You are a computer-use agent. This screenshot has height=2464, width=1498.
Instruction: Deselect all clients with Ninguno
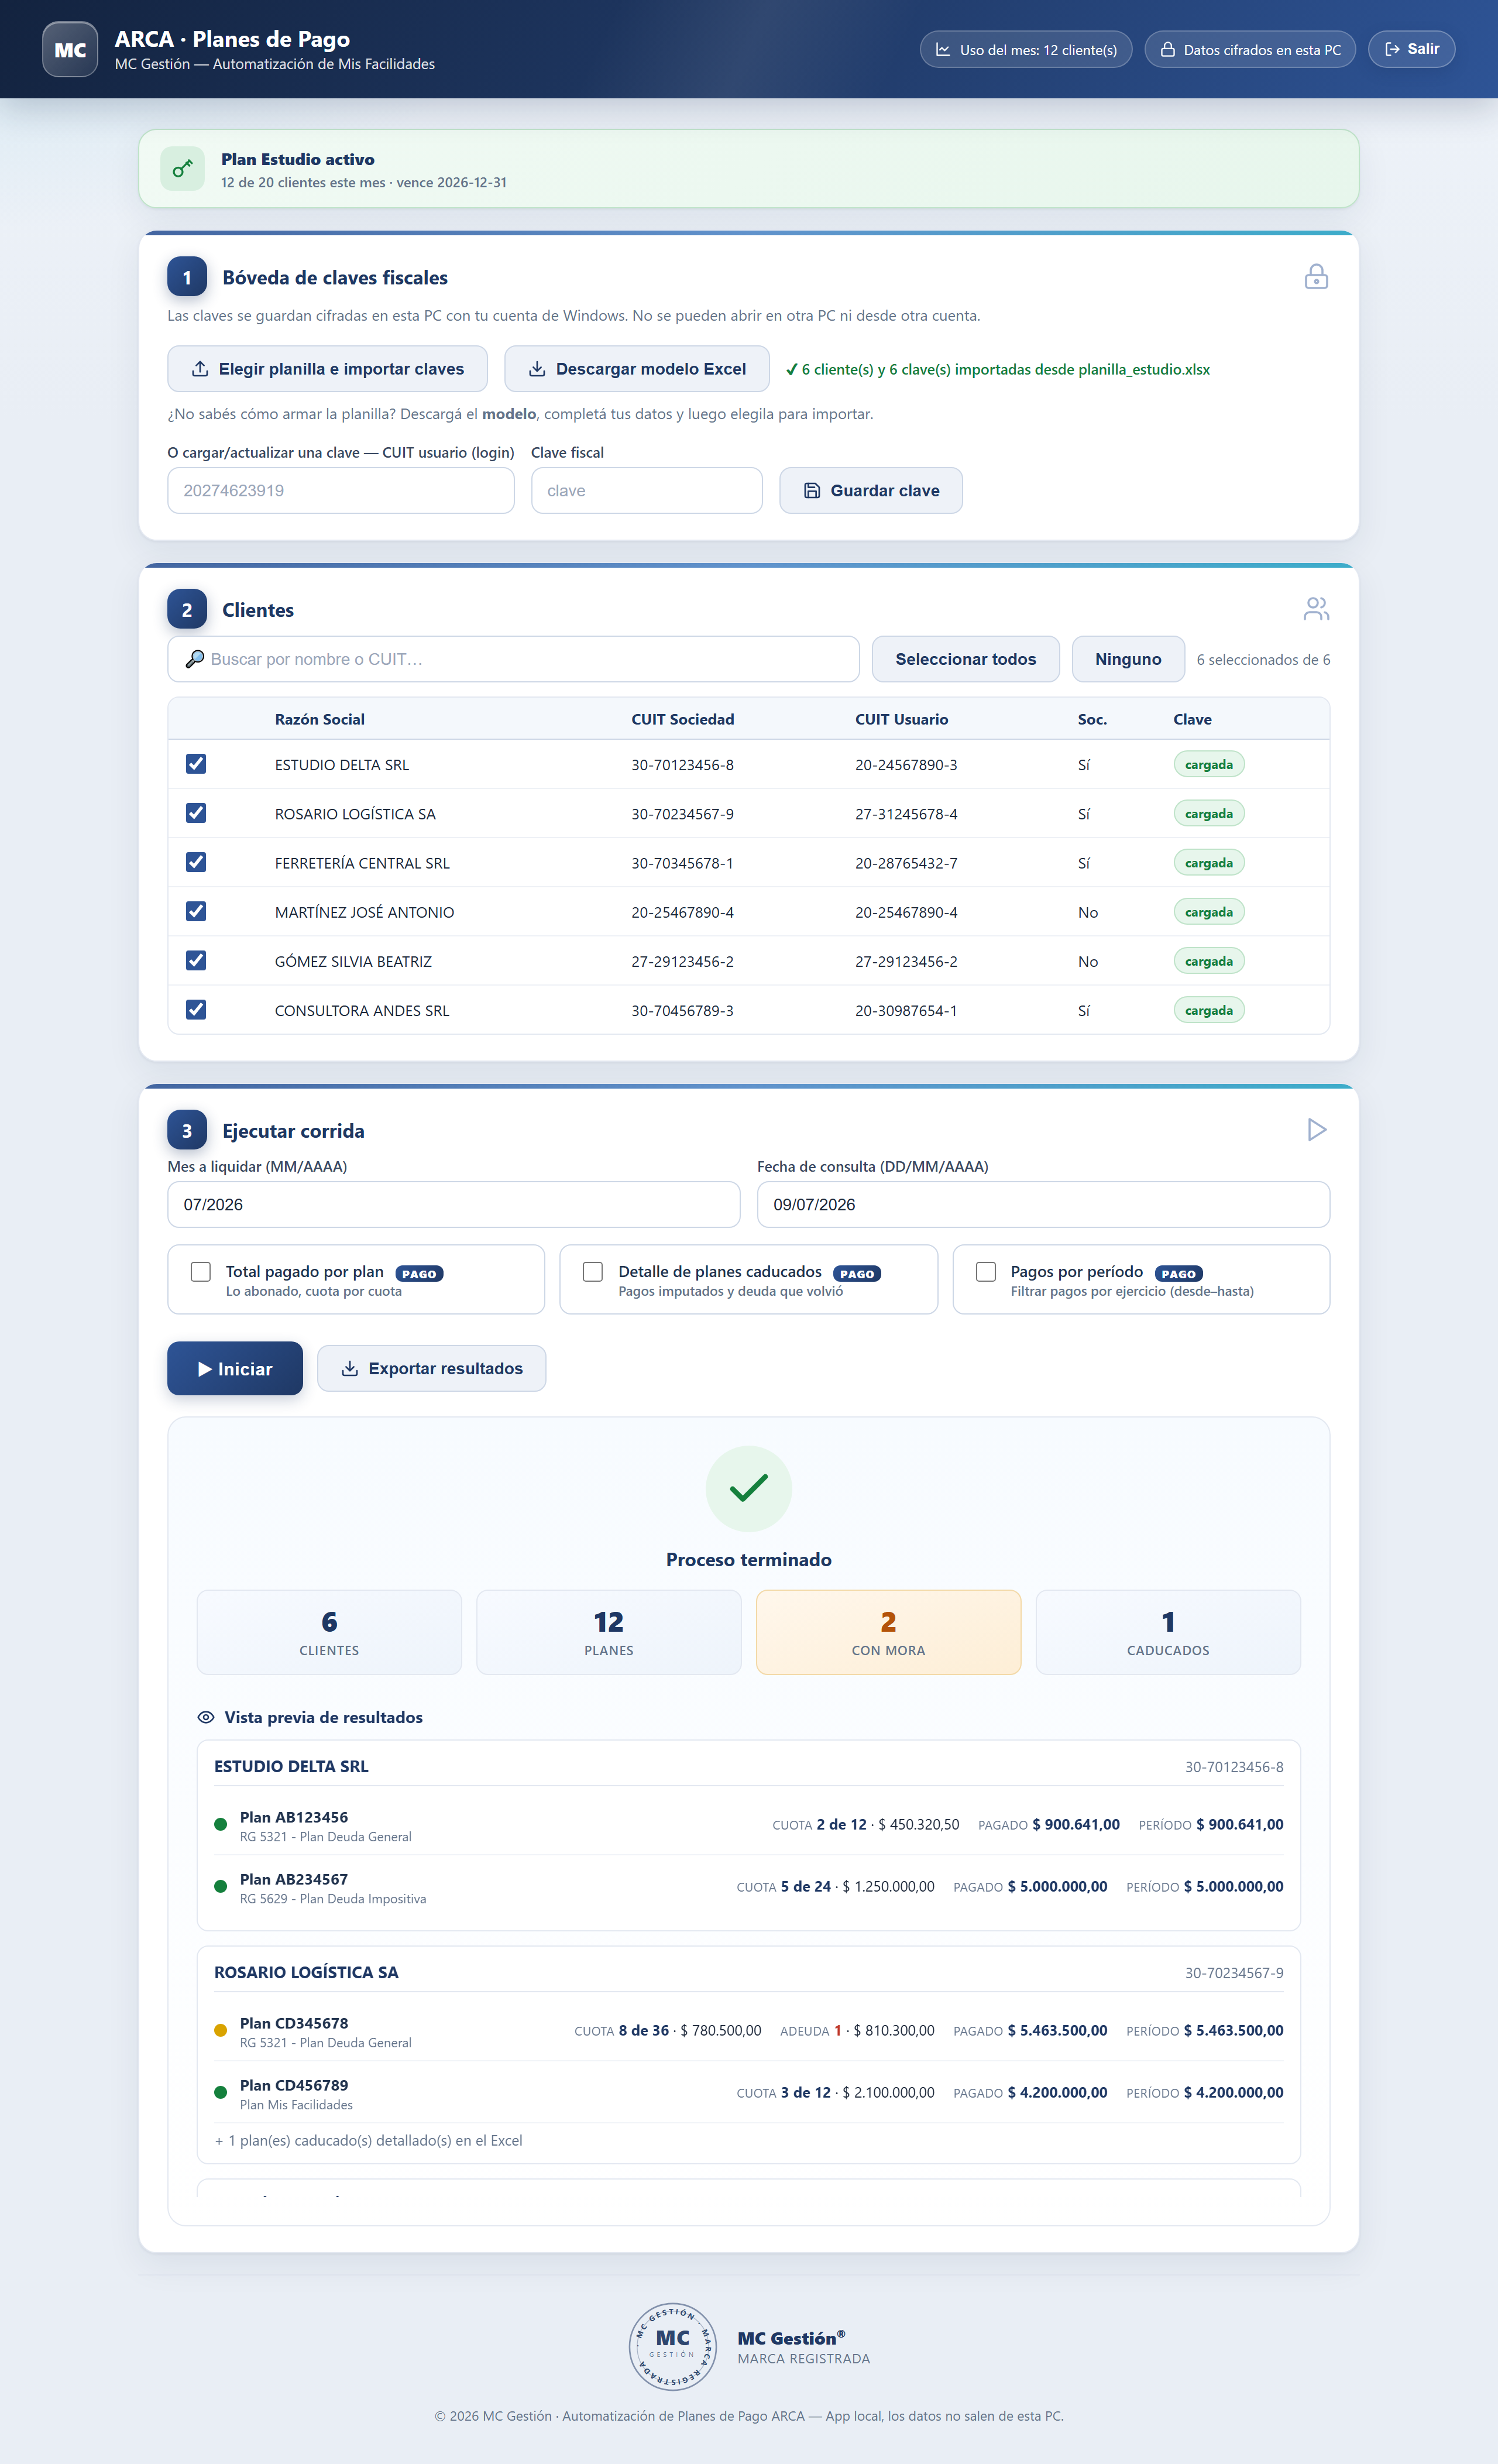1128,659
